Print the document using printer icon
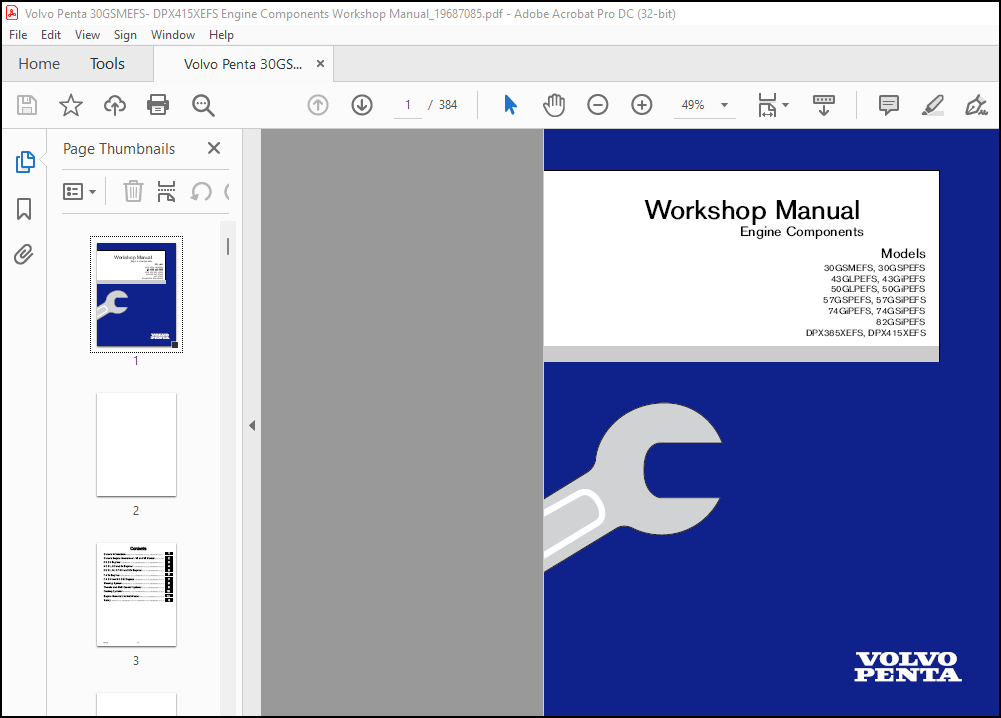Screen dimensions: 1001x718 [x=158, y=105]
